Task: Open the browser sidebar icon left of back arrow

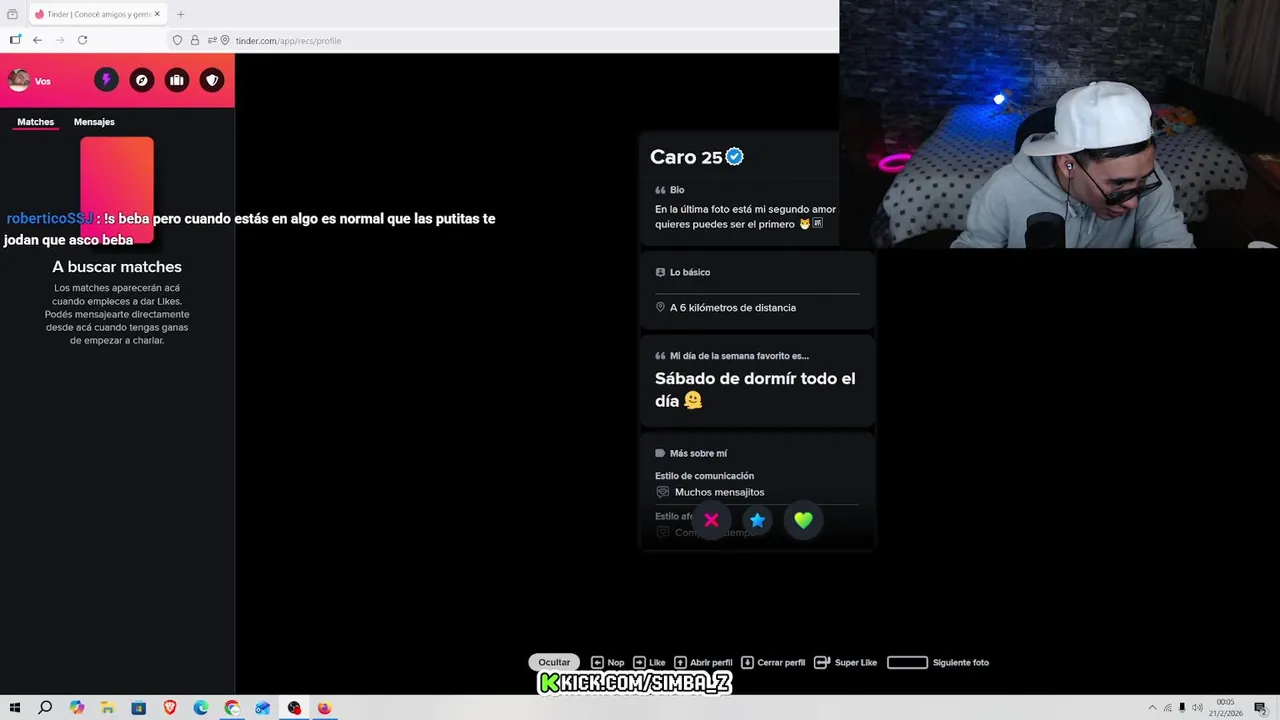Action: tap(15, 40)
